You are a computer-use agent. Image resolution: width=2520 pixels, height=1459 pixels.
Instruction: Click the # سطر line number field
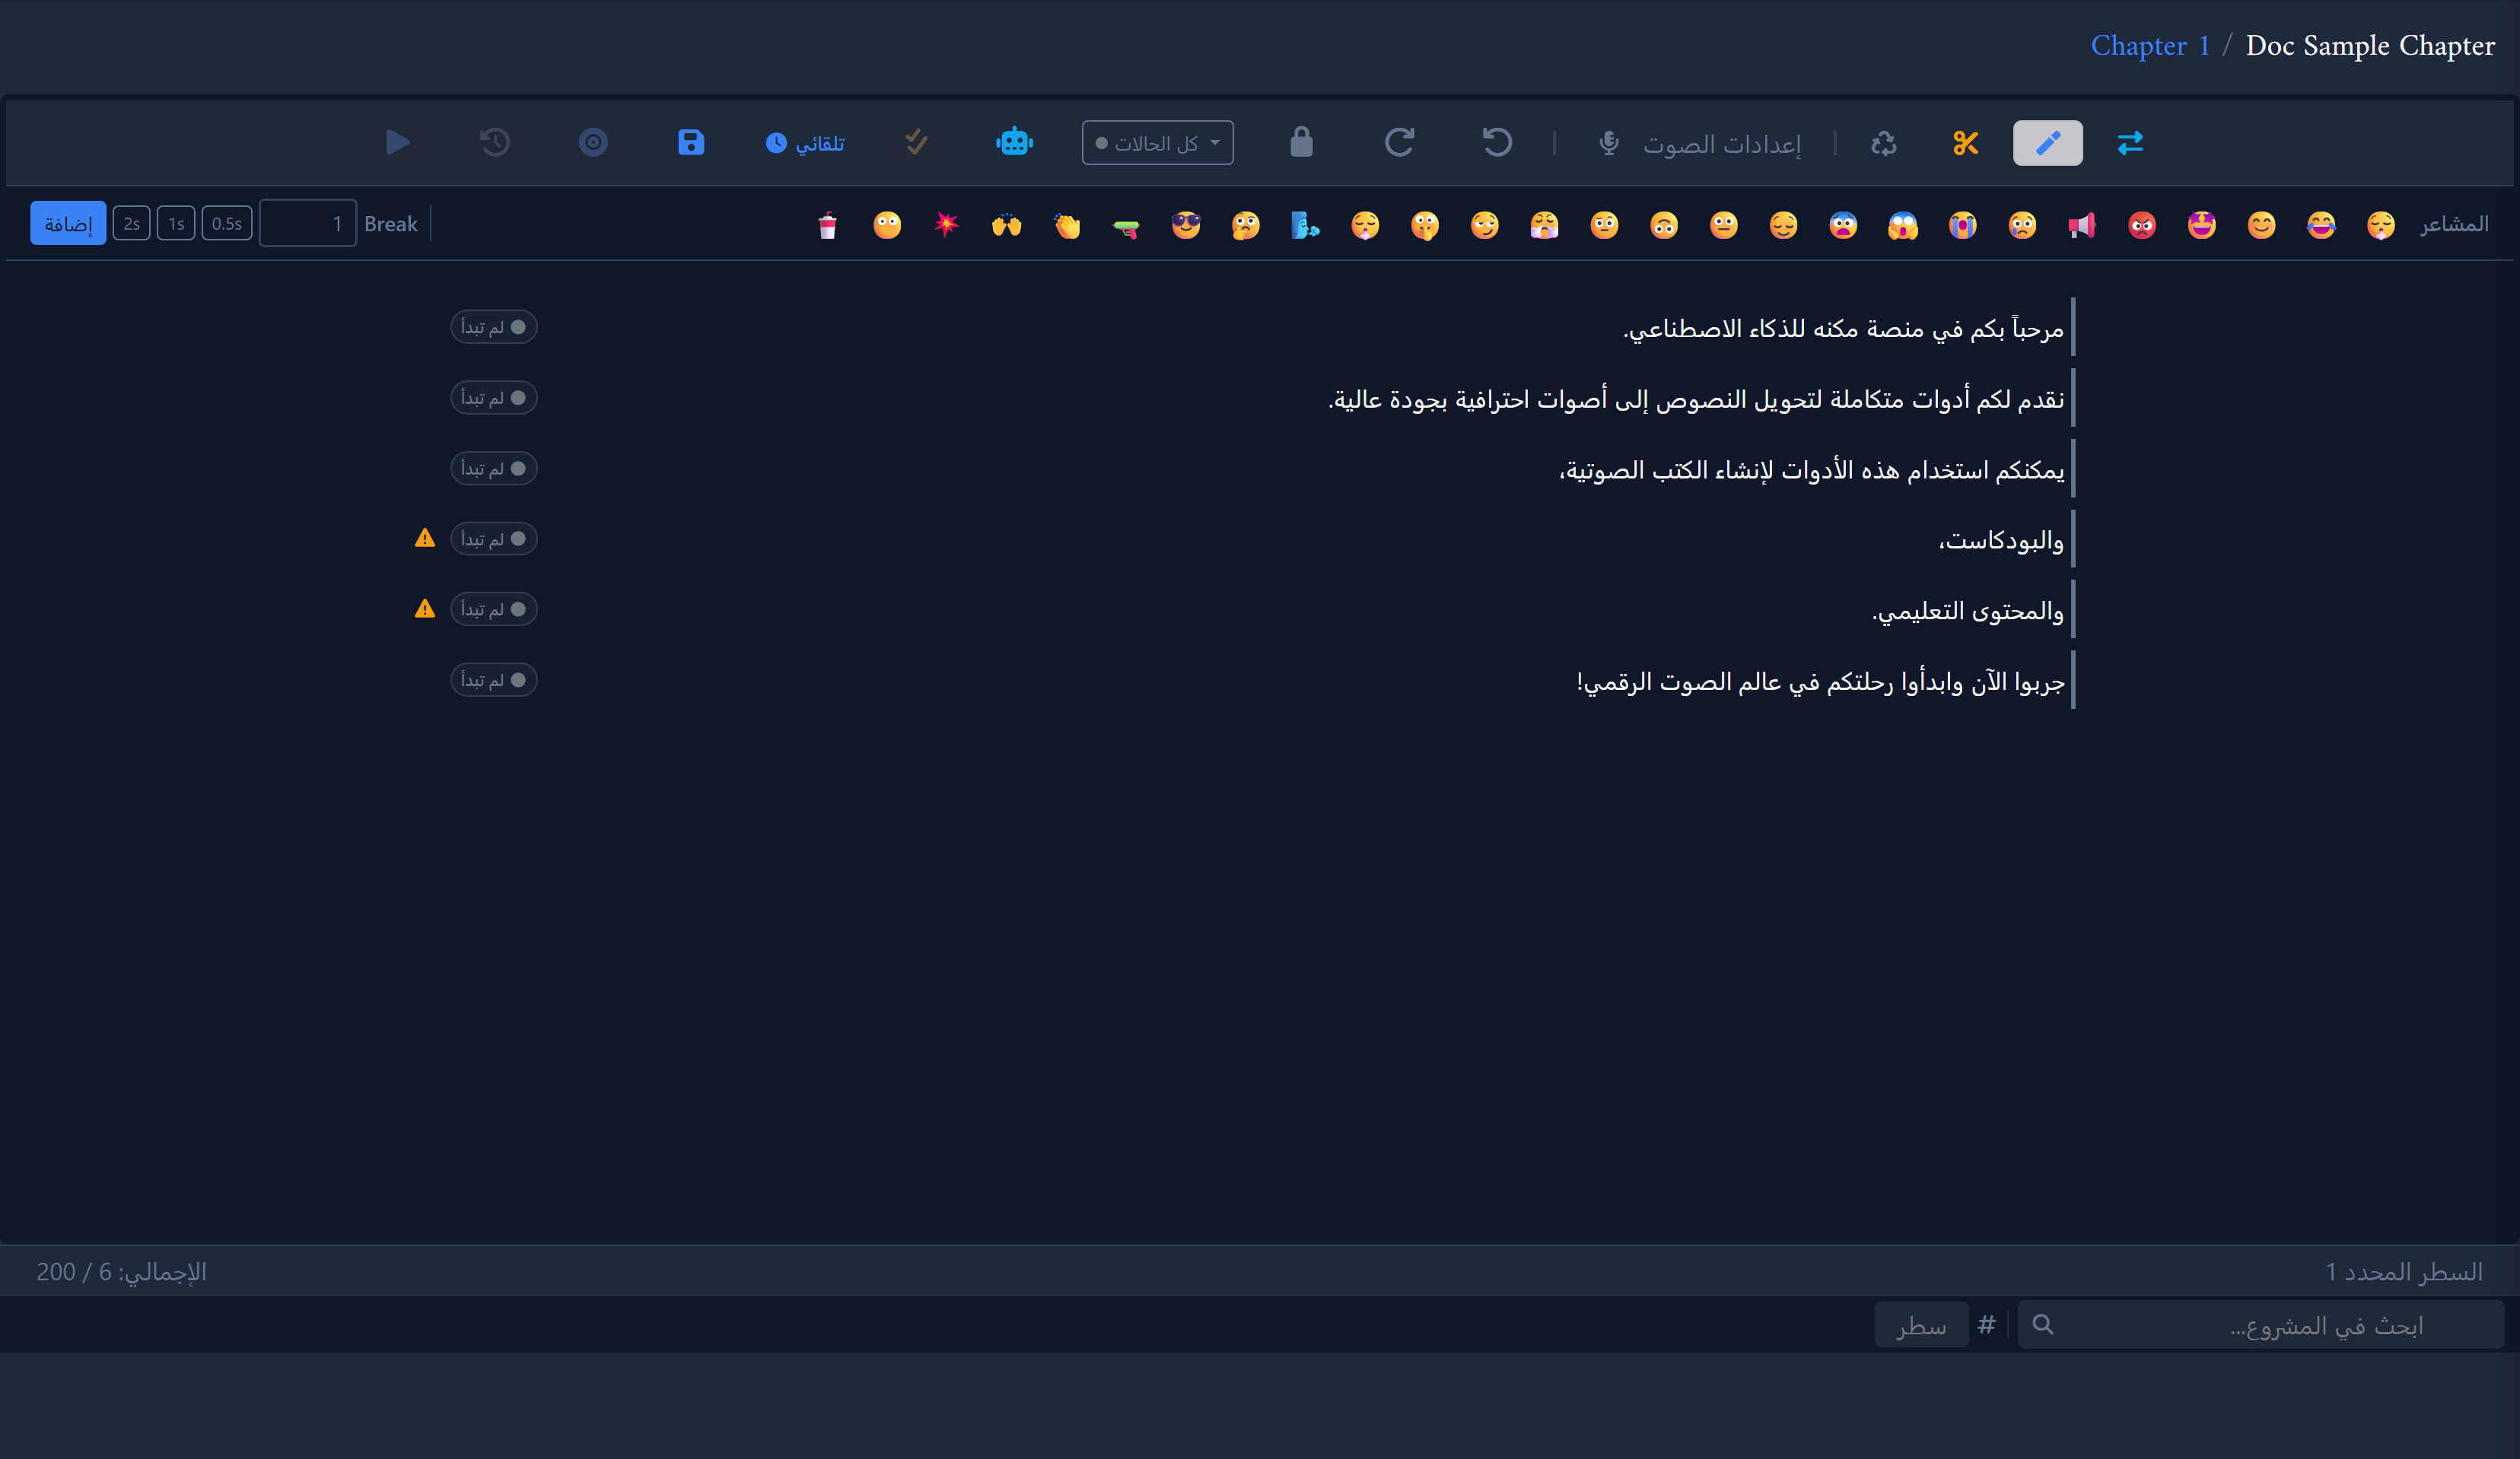(1921, 1325)
